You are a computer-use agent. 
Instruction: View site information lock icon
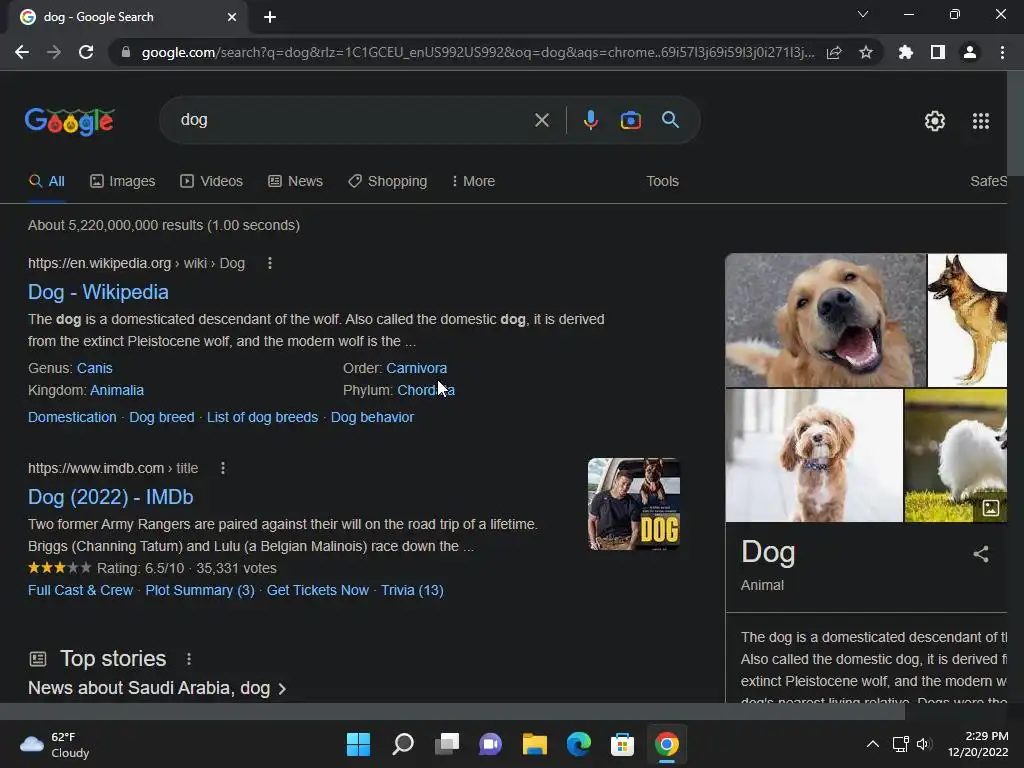click(125, 52)
